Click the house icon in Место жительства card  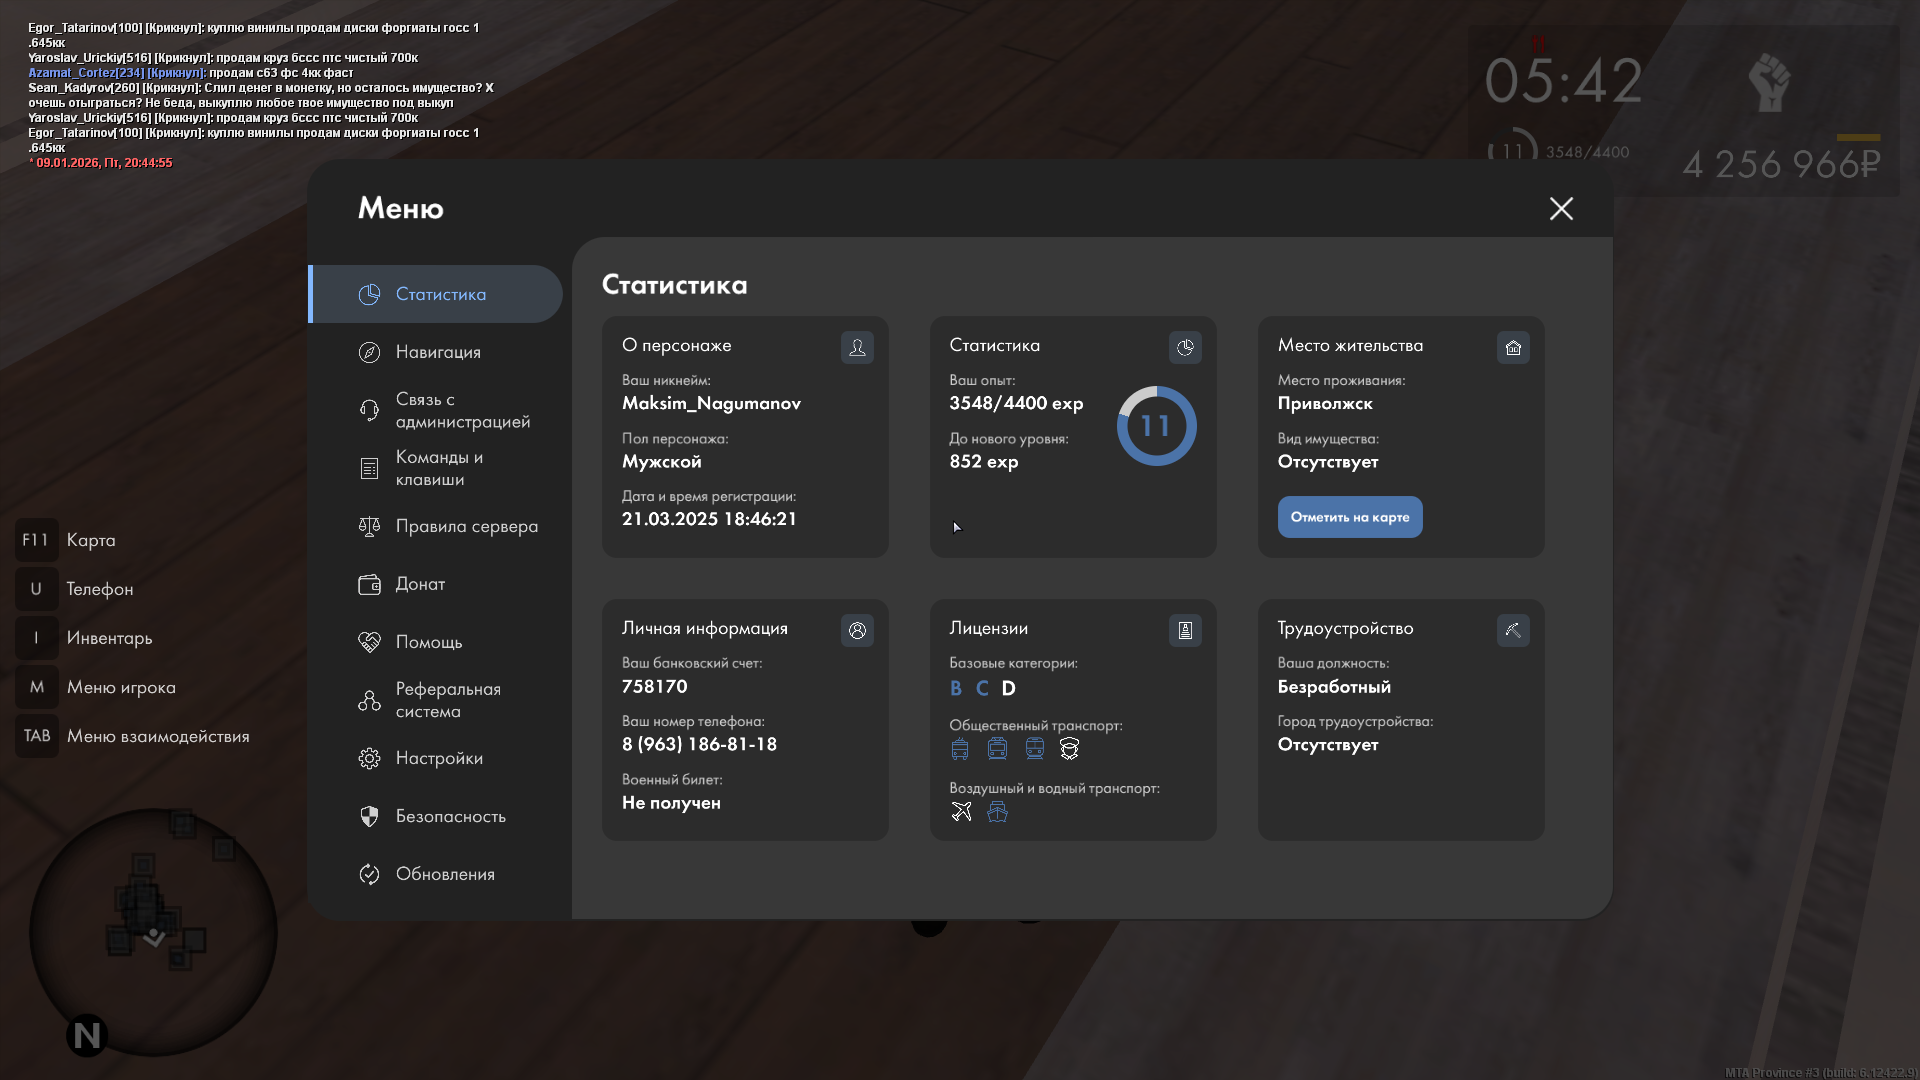(1513, 347)
